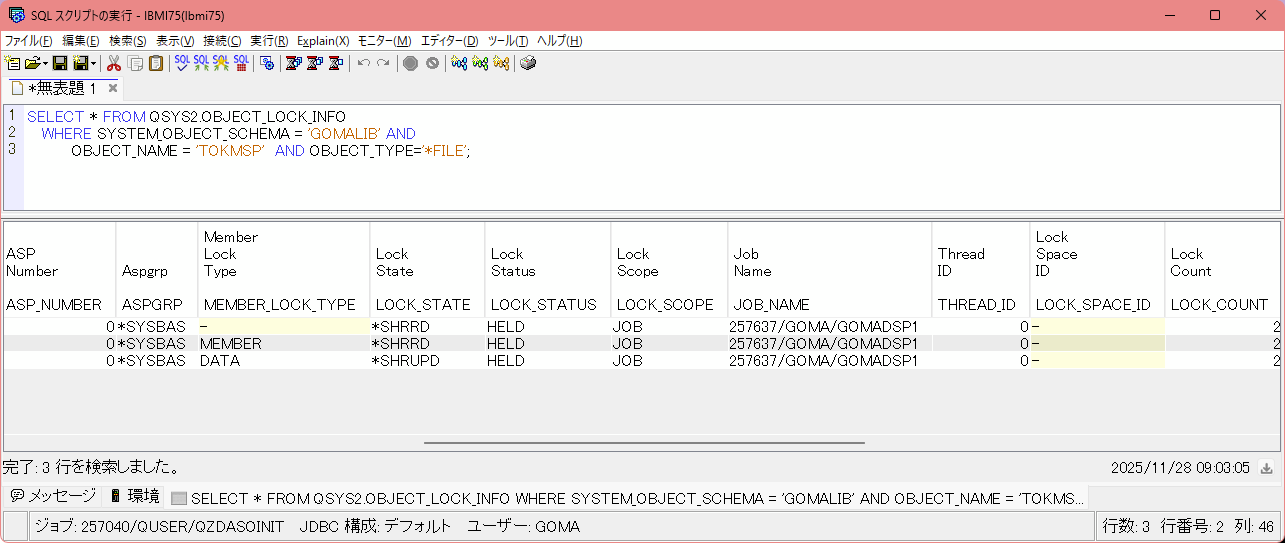Open the 検索(S) menu
Screen dimensions: 1285x543
pyautogui.click(x=128, y=41)
